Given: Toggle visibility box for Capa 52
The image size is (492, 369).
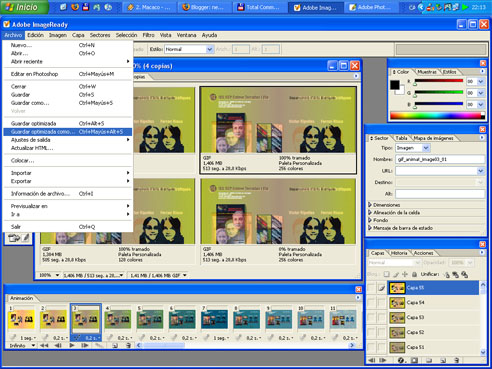Looking at the screenshot, I should 371,332.
